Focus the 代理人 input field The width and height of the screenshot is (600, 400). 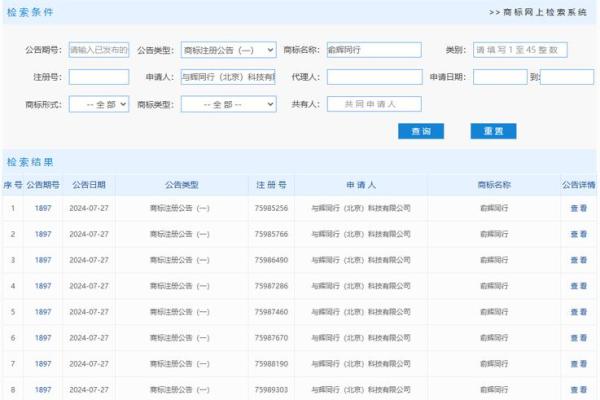[374, 77]
